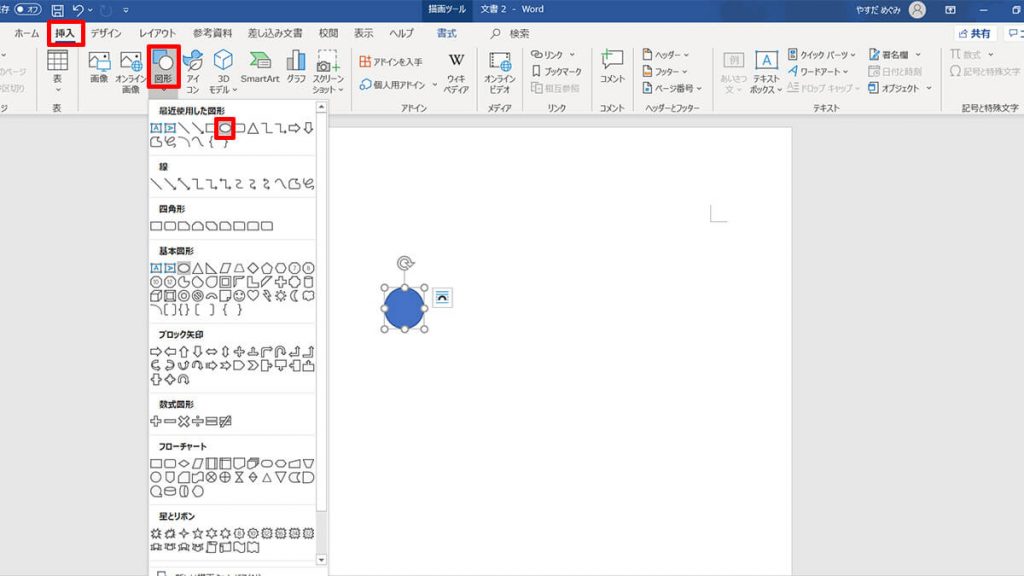Select the oval in recently used shapes
The image size is (1024, 576).
pos(226,128)
